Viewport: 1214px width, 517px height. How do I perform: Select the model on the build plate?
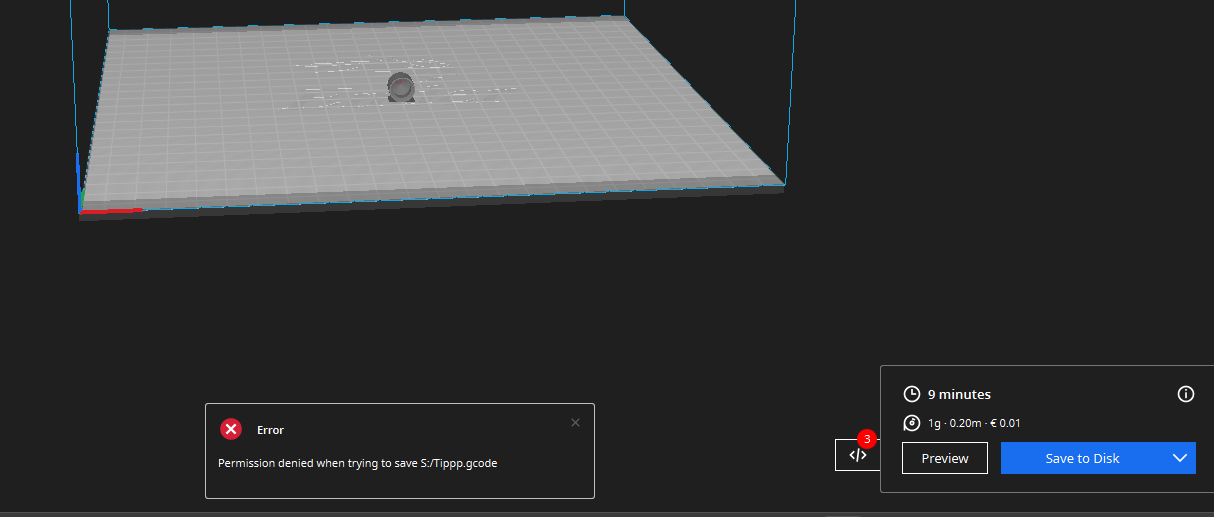click(402, 87)
